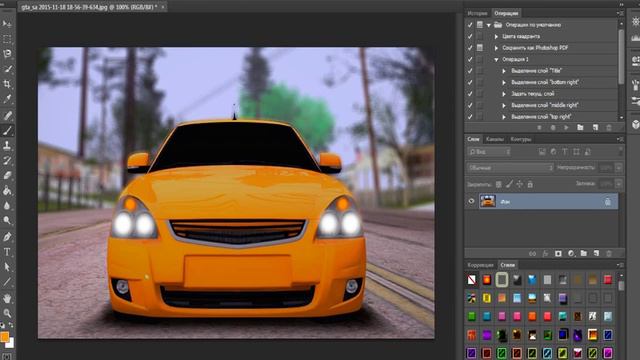Screen dimensions: 640x360
Task: Create new layer icon in Layers panel
Action: (x=596, y=253)
